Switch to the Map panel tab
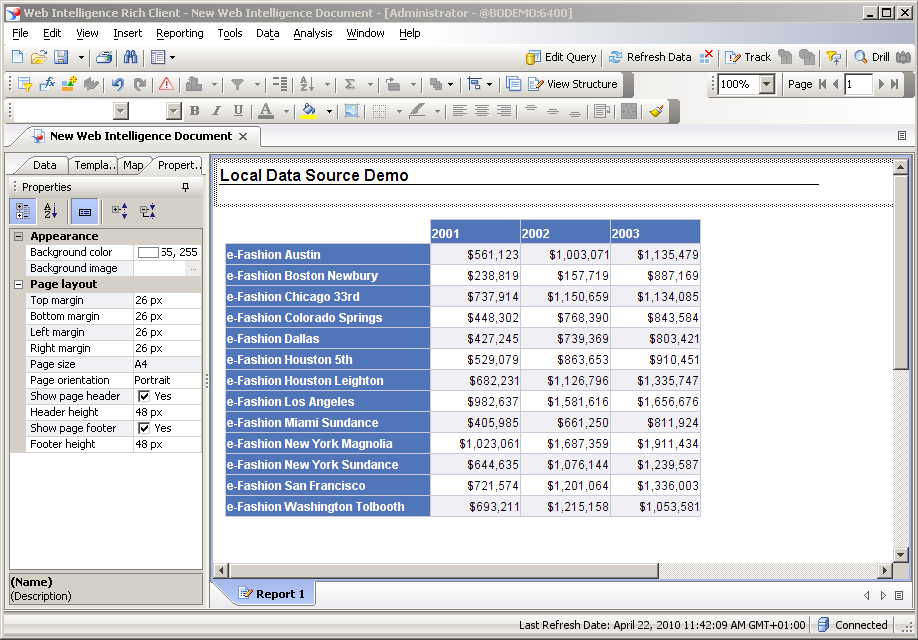This screenshot has height=640, width=918. coord(133,165)
